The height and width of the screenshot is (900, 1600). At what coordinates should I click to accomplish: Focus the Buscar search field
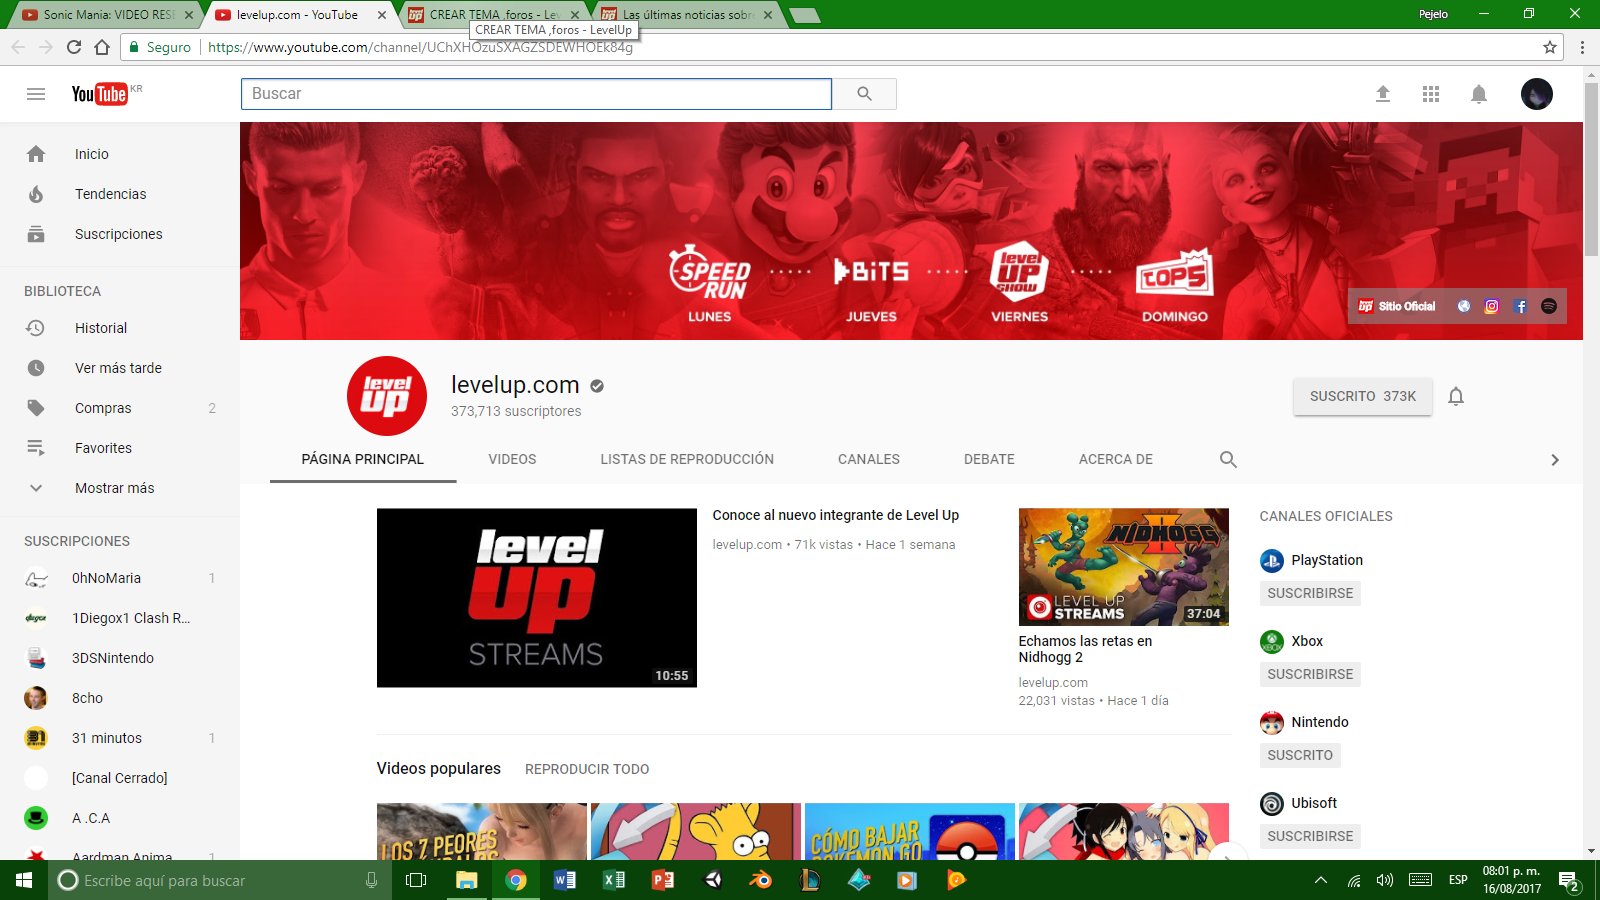(x=536, y=94)
